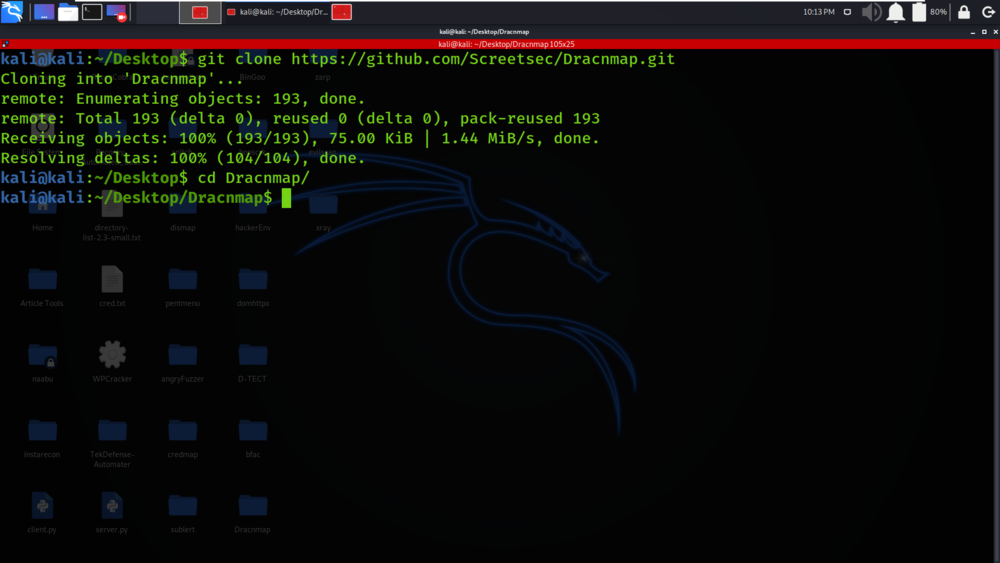Click the "Cloning into 'Dracnmap'..." line
This screenshot has width=1000, height=563.
coord(122,79)
